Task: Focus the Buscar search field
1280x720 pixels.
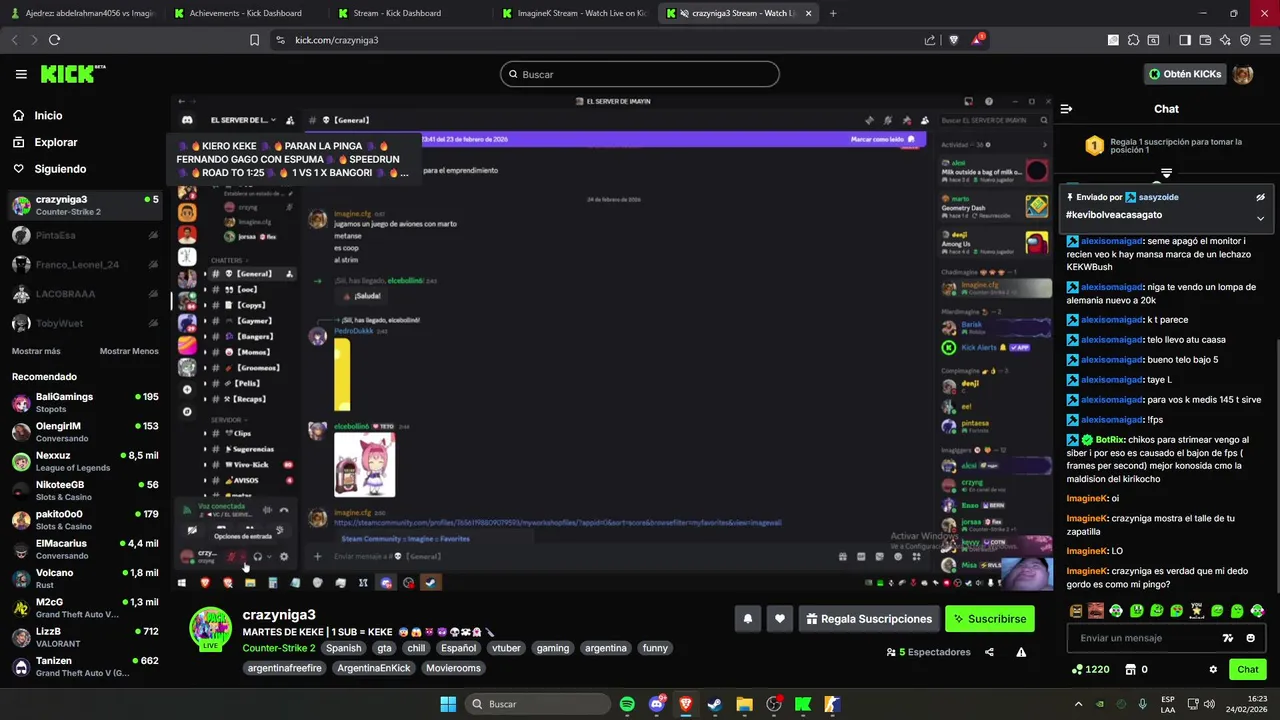Action: tap(640, 74)
